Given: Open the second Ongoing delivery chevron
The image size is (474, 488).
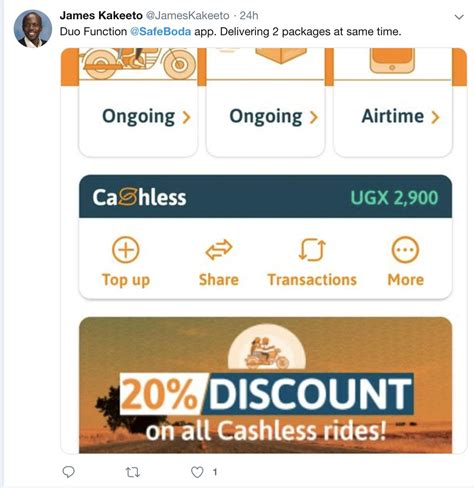Looking at the screenshot, I should coord(313,117).
